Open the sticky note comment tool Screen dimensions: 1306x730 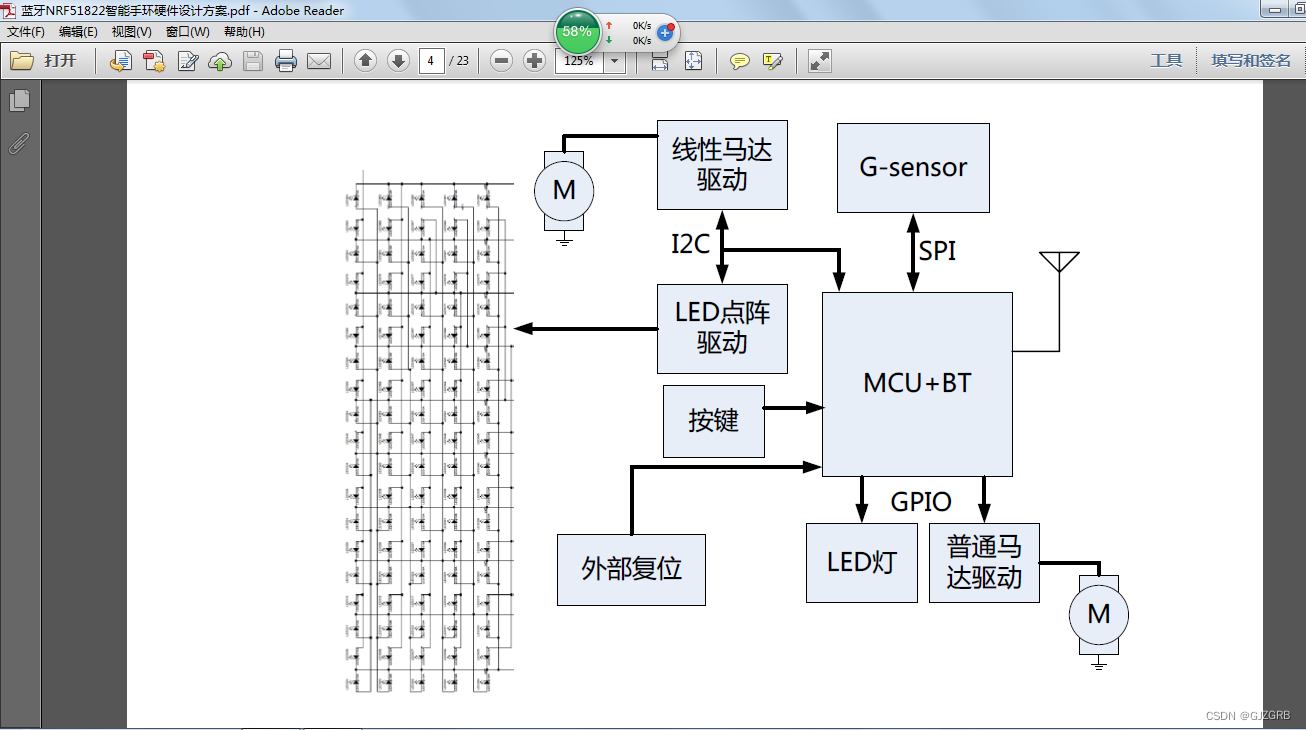pyautogui.click(x=739, y=61)
